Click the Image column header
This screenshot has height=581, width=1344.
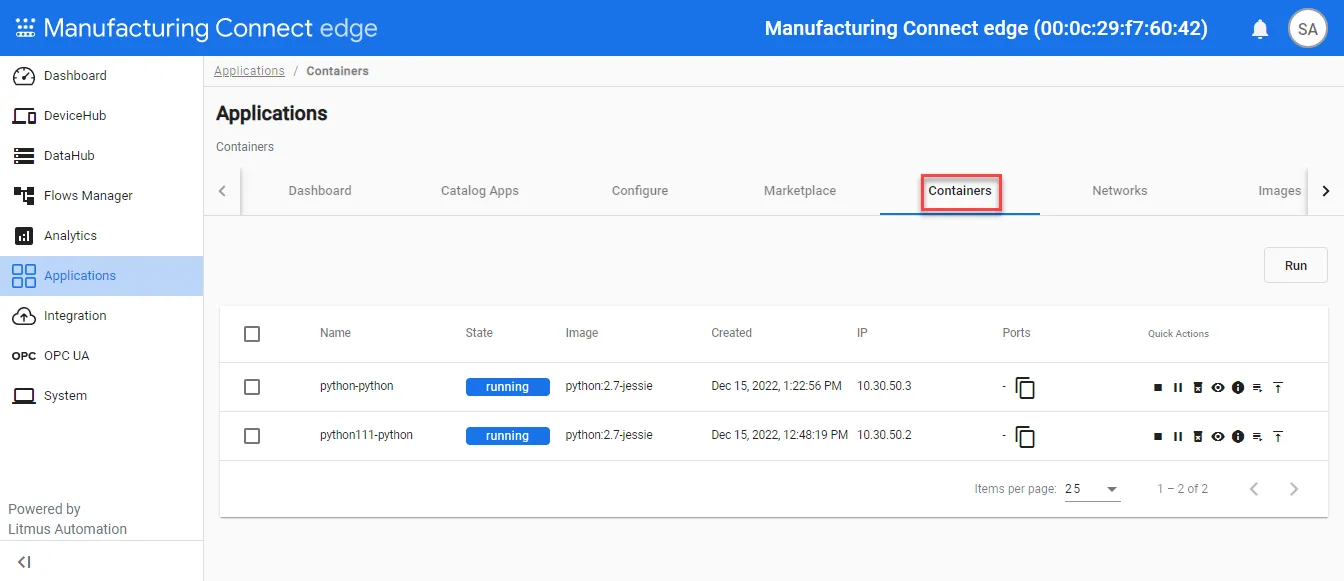click(582, 333)
